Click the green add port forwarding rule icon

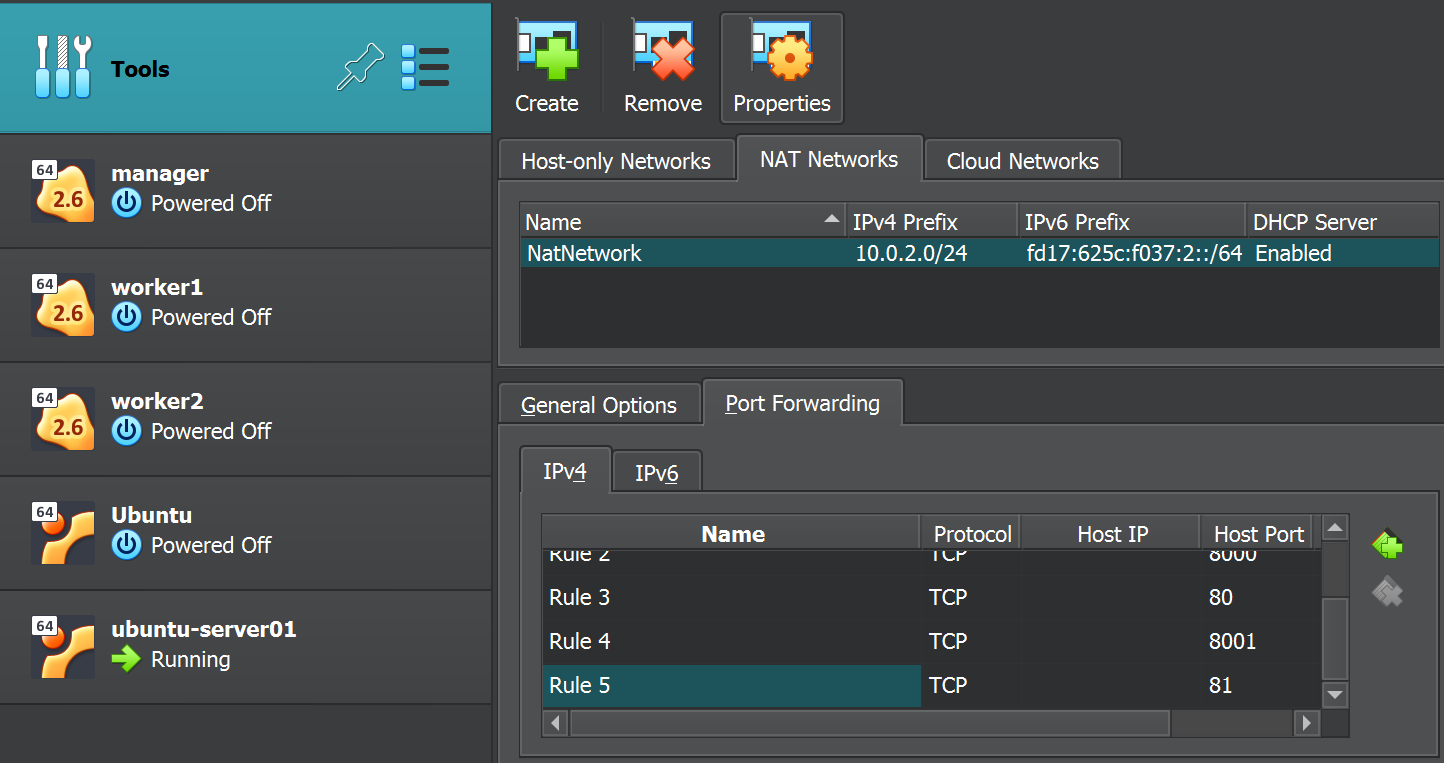coord(1387,545)
